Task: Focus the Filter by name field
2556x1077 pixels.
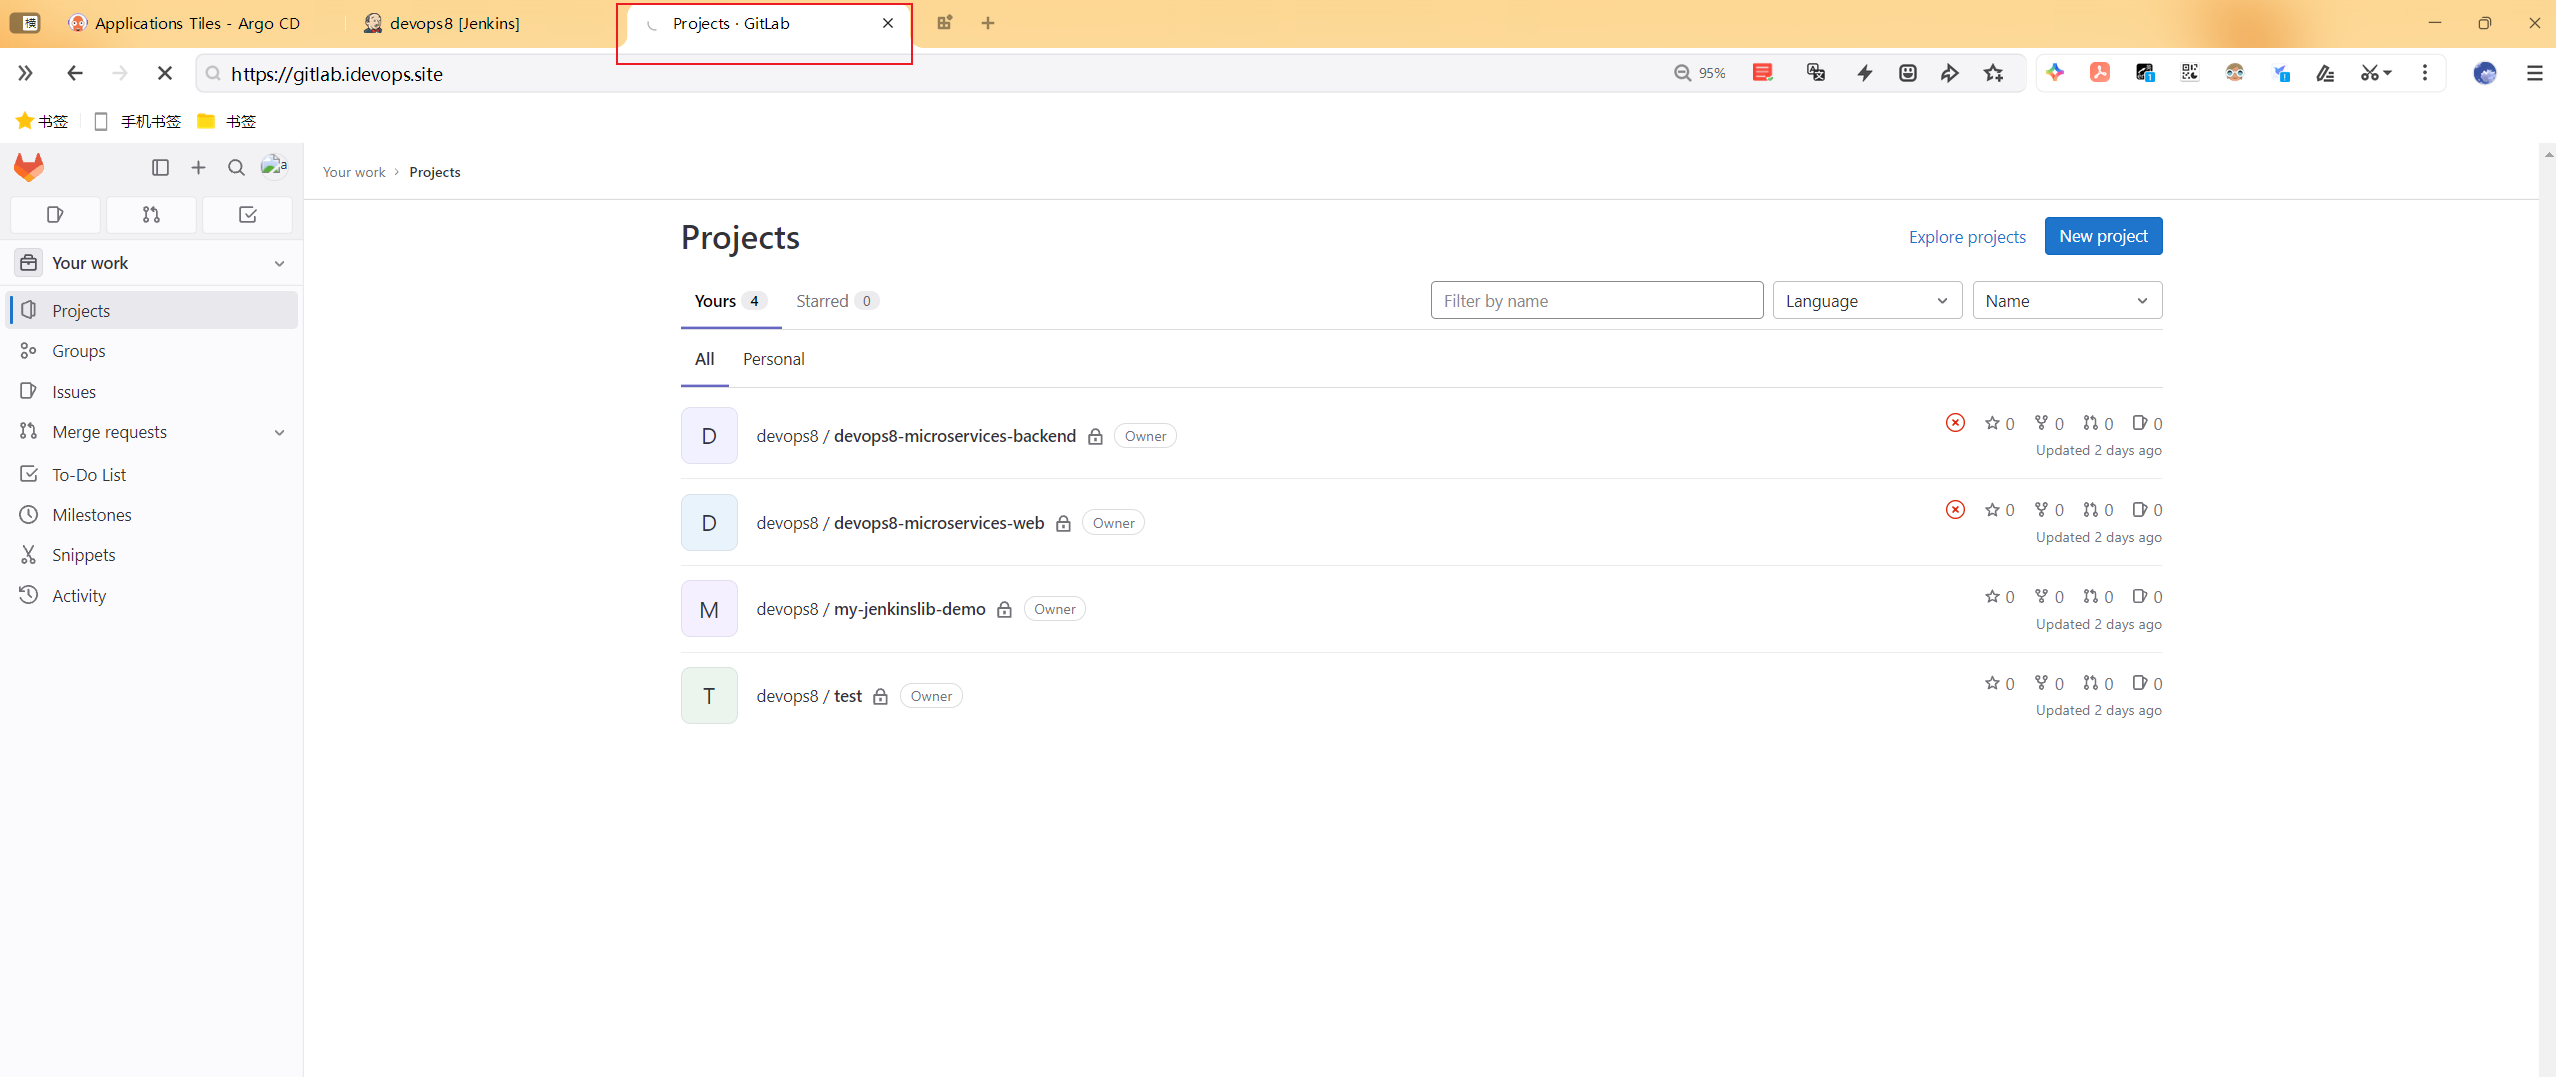Action: click(1596, 300)
